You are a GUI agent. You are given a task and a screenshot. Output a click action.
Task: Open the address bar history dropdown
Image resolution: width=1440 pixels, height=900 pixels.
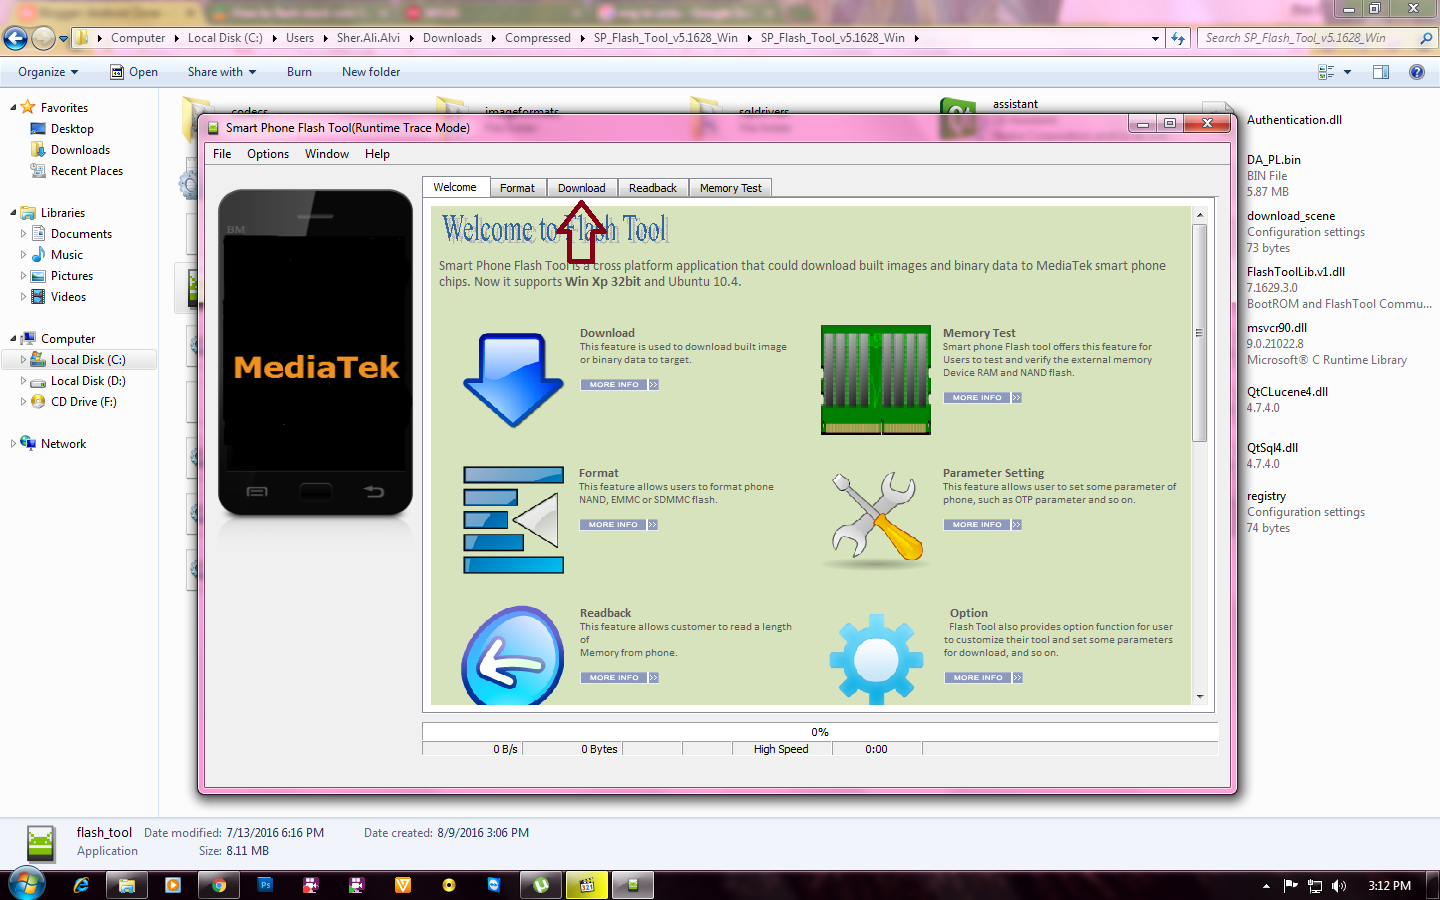[x=1155, y=38]
